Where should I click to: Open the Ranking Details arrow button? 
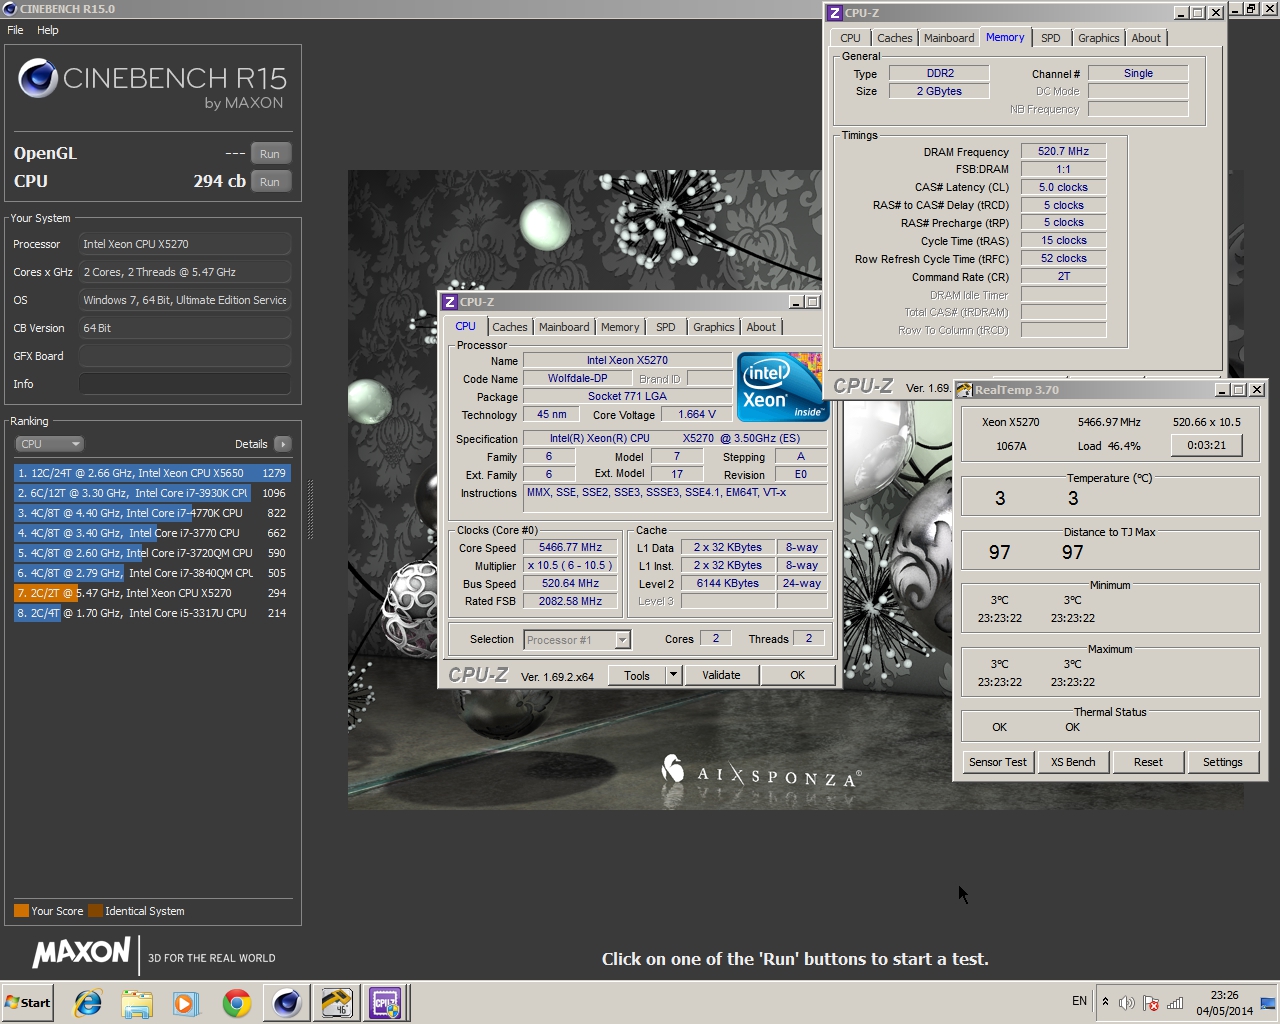coord(282,444)
